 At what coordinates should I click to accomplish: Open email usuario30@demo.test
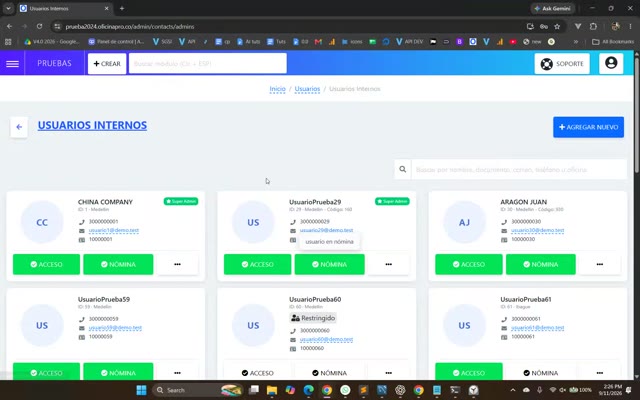click(538, 230)
